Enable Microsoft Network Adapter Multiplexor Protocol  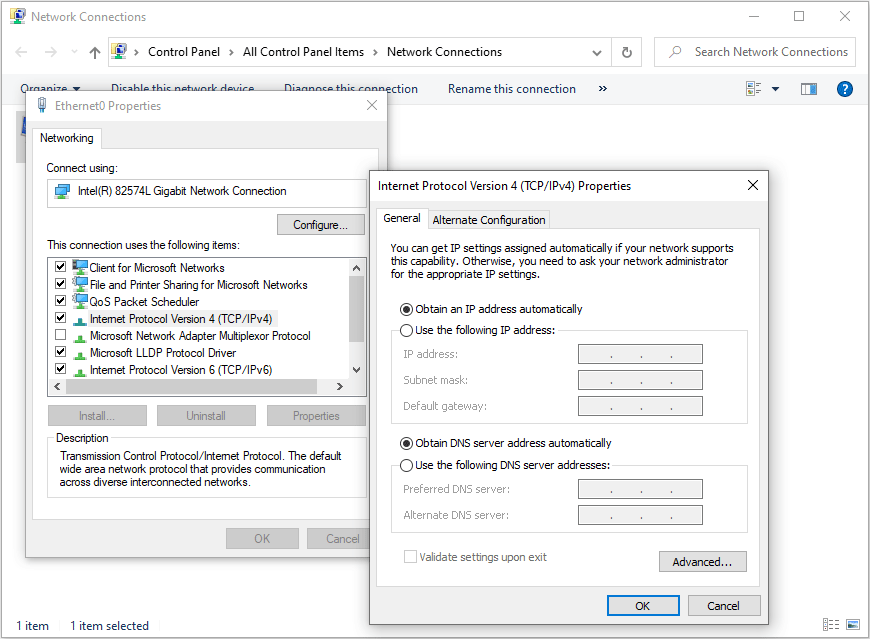pyautogui.click(x=60, y=335)
